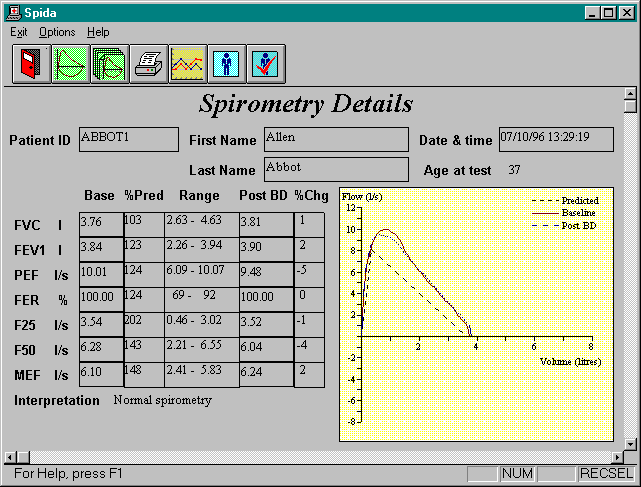Select the Last Name field Abbot
Screen dimensions: 641x487
pyautogui.click(x=335, y=169)
